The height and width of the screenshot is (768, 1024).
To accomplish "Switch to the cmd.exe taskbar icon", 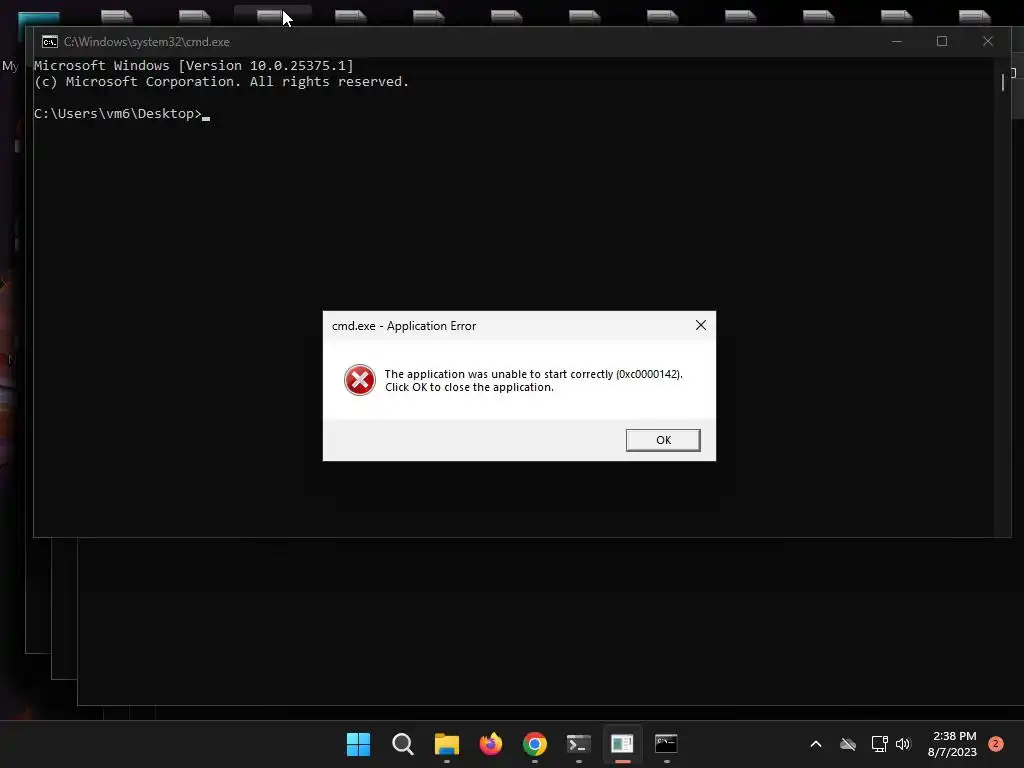I will (666, 744).
